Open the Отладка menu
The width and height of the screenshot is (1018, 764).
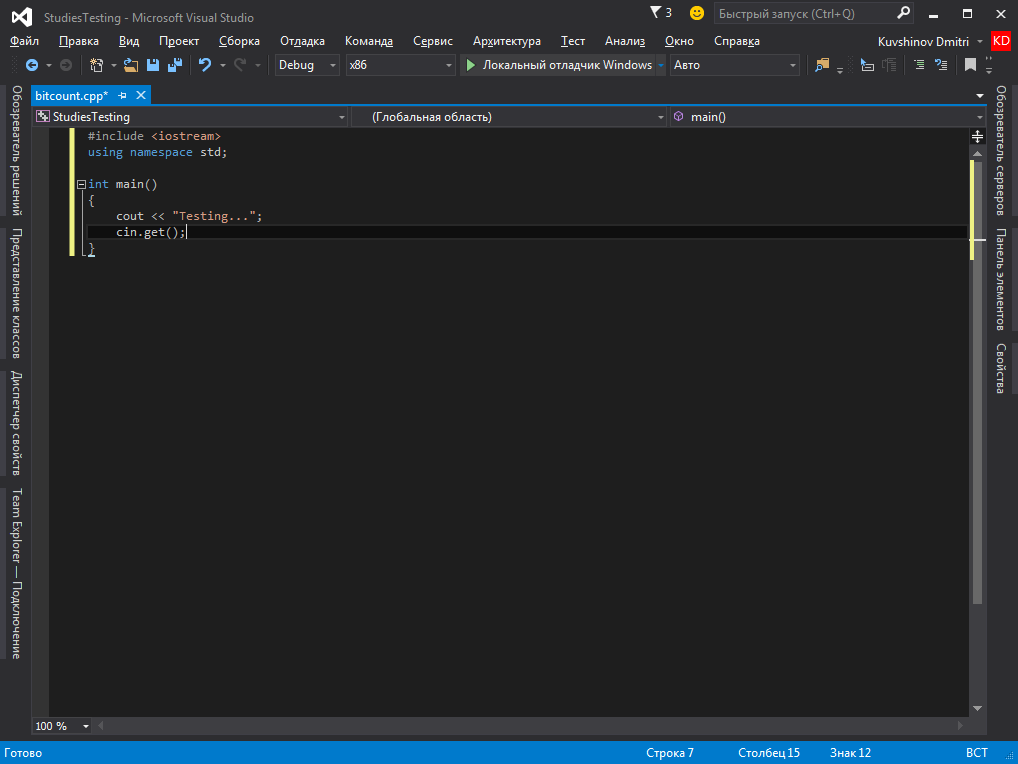[x=302, y=41]
